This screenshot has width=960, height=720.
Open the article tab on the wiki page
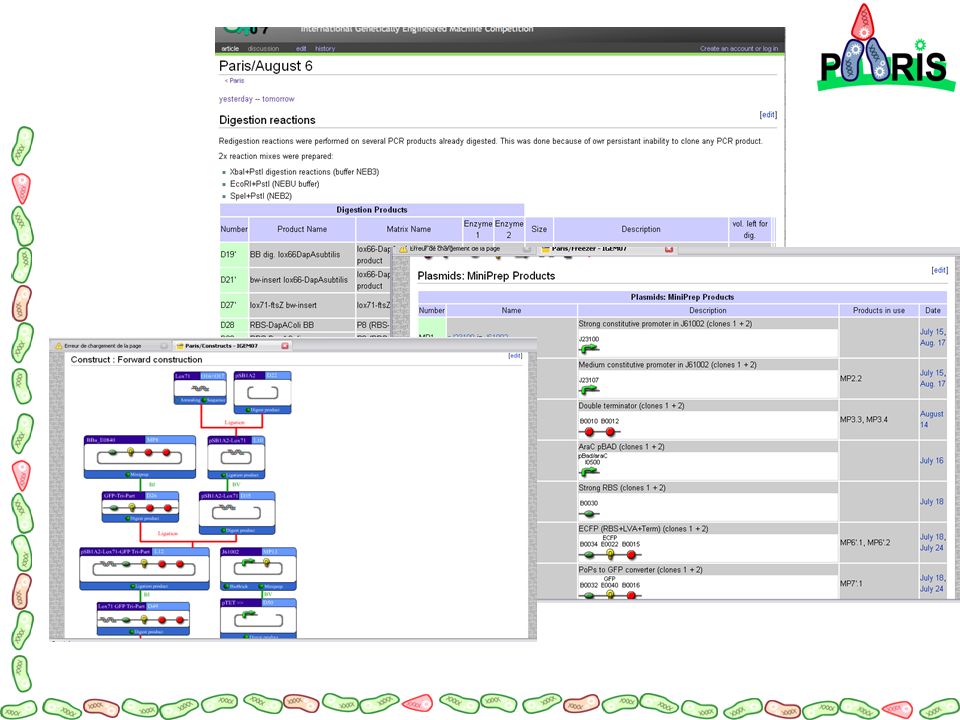point(230,48)
